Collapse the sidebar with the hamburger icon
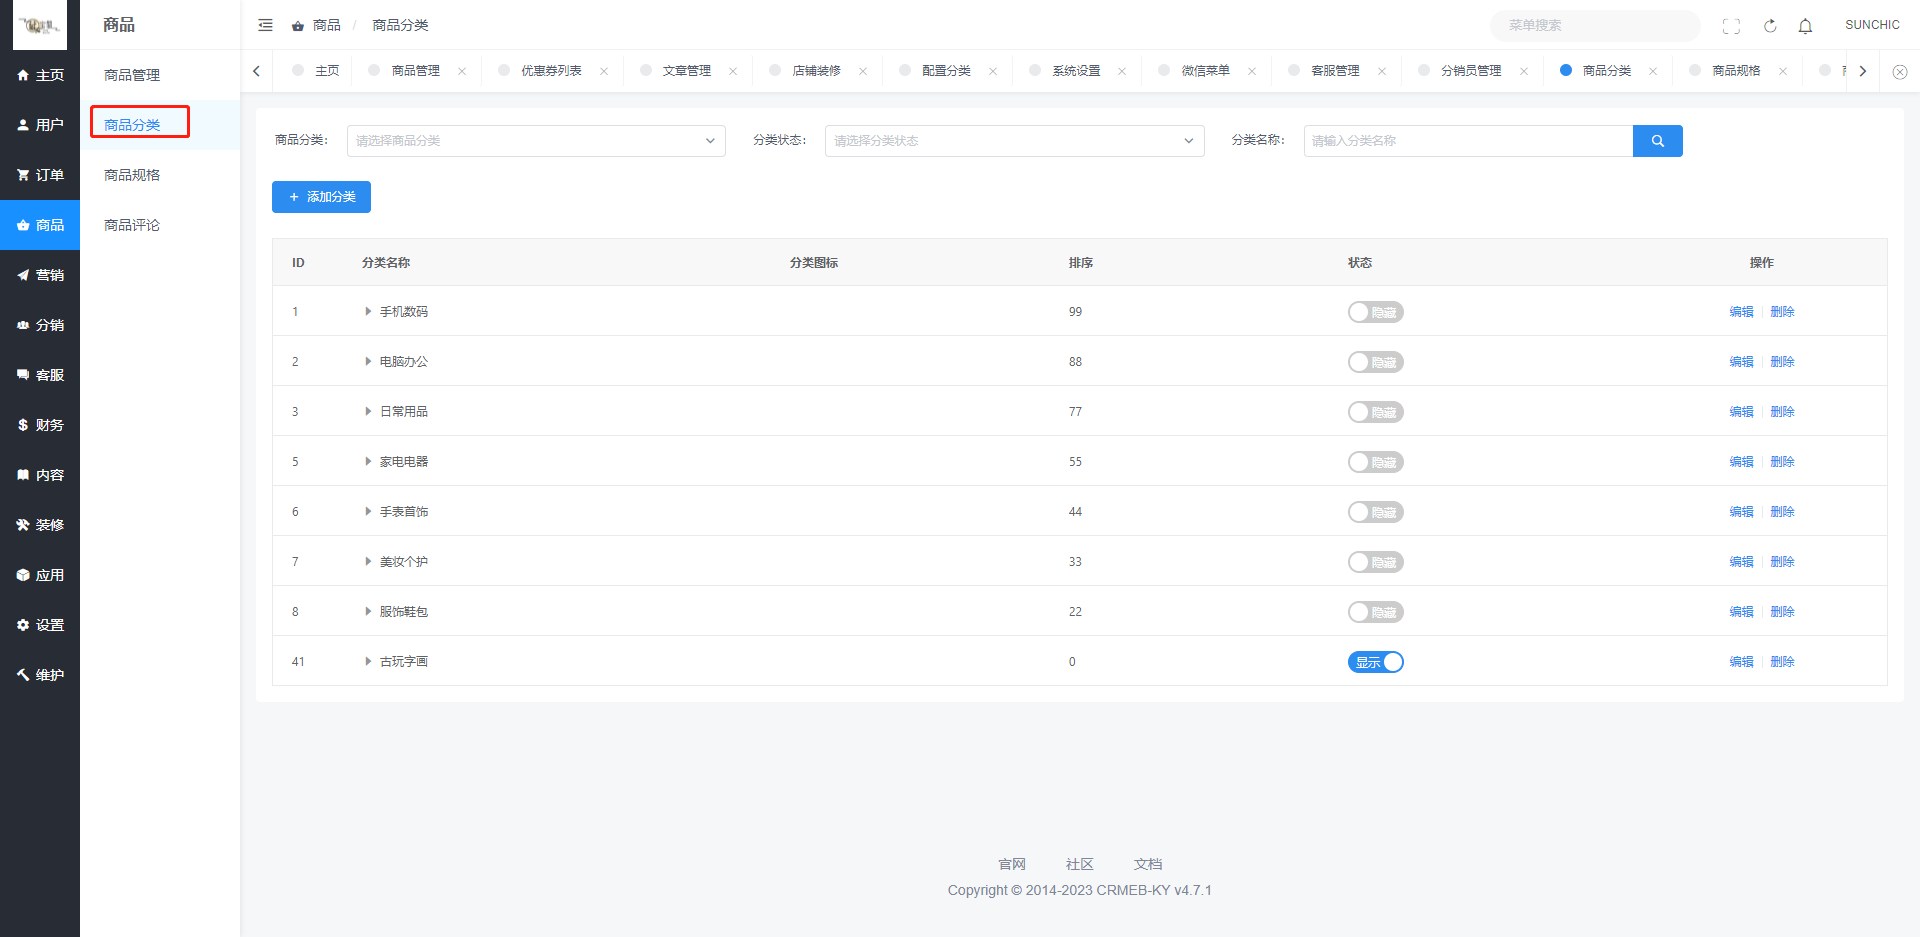 pos(265,25)
